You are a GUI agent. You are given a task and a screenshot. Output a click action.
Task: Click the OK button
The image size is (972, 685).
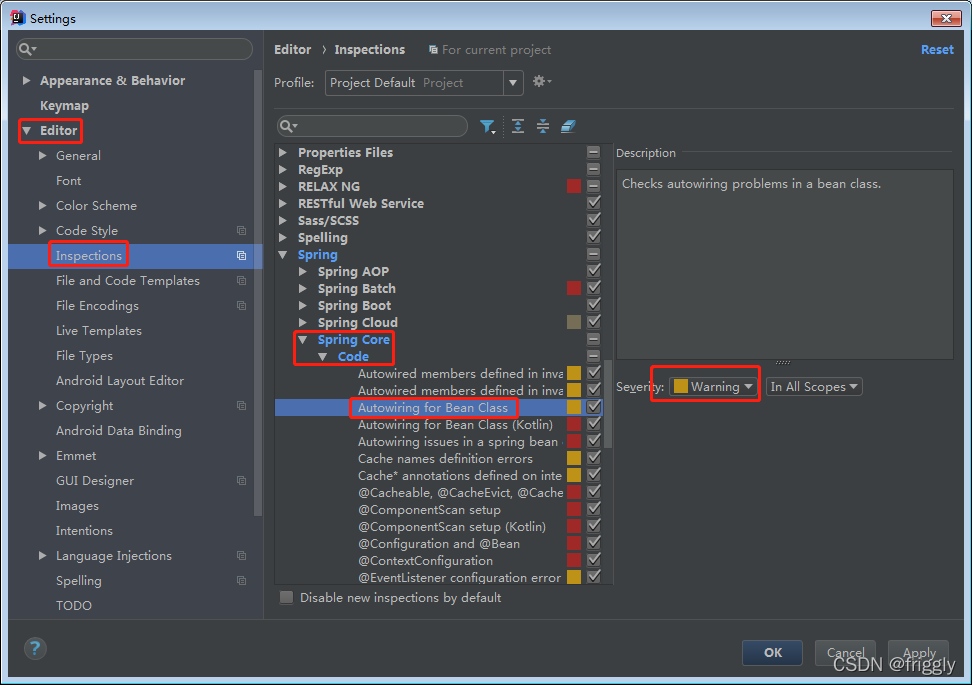(x=772, y=652)
